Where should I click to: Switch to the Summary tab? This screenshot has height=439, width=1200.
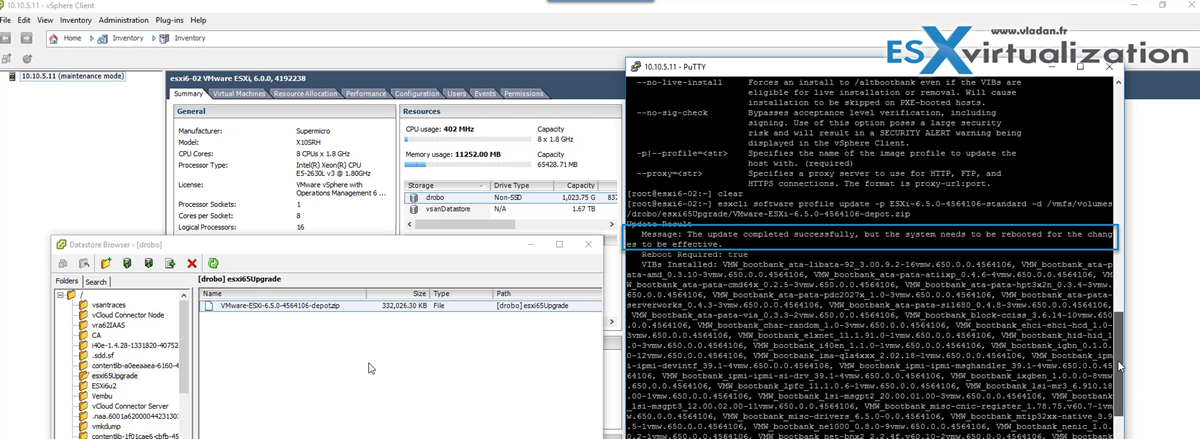[188, 93]
